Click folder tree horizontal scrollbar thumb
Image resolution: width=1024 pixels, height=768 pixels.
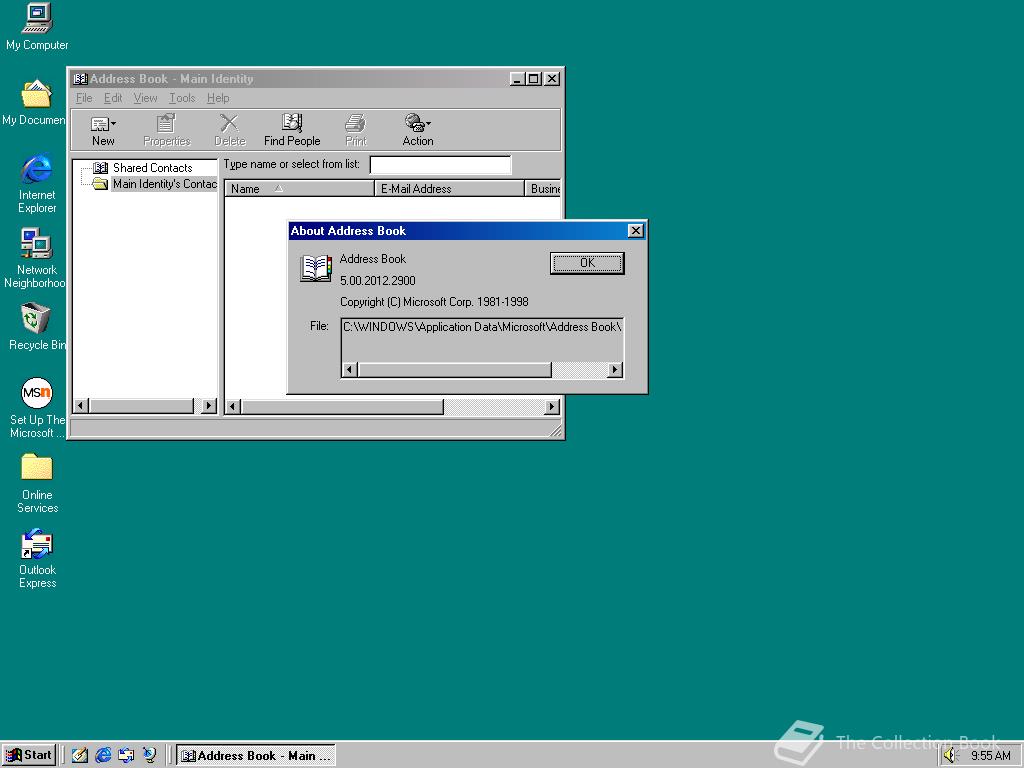(141, 406)
